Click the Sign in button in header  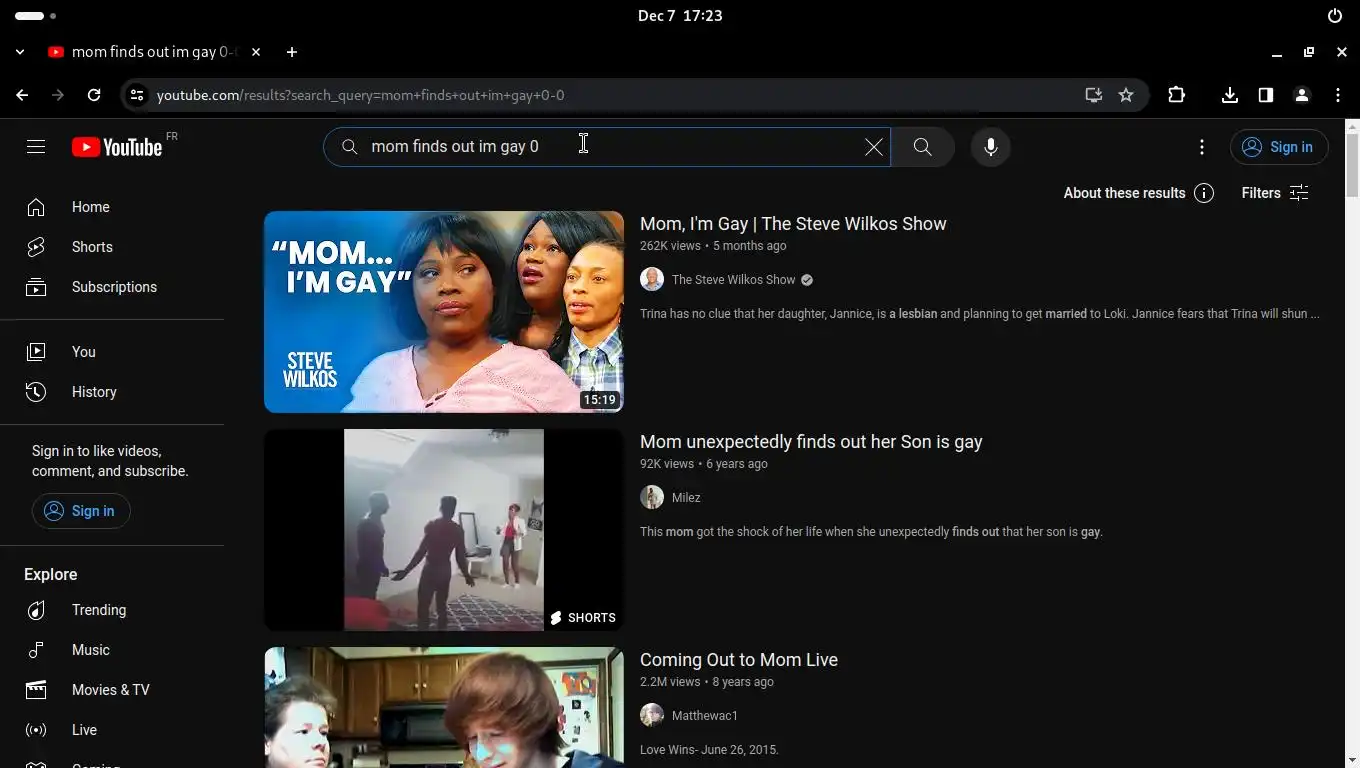click(1278, 147)
